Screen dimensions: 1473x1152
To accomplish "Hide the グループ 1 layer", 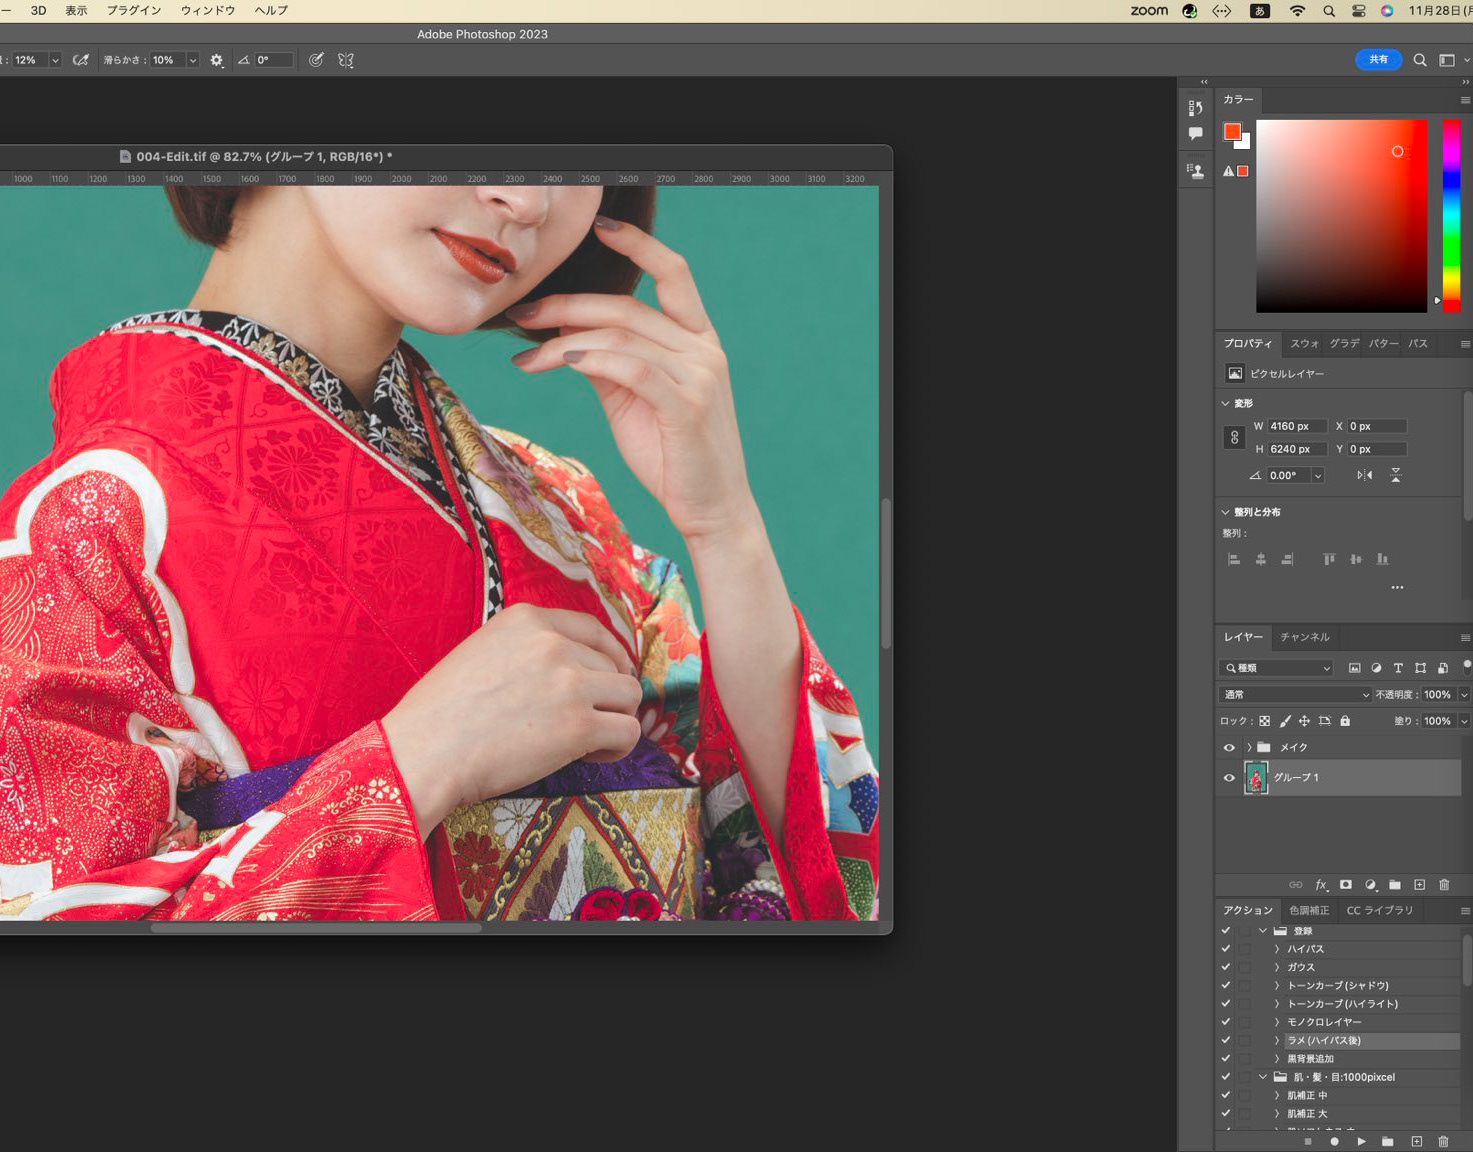I will pyautogui.click(x=1229, y=777).
